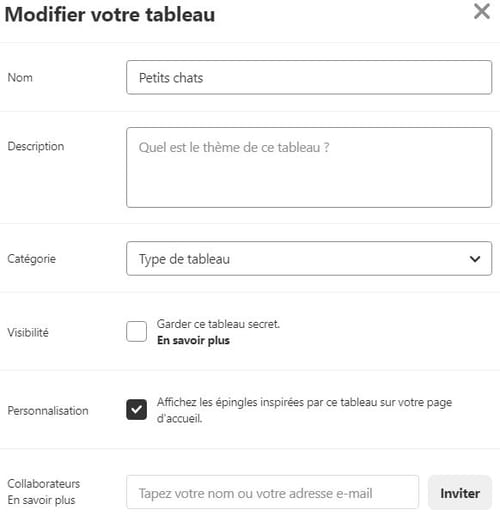Click the Affichez les épingles inspirées label text
Screen dimensions: 500x516
tap(304, 410)
